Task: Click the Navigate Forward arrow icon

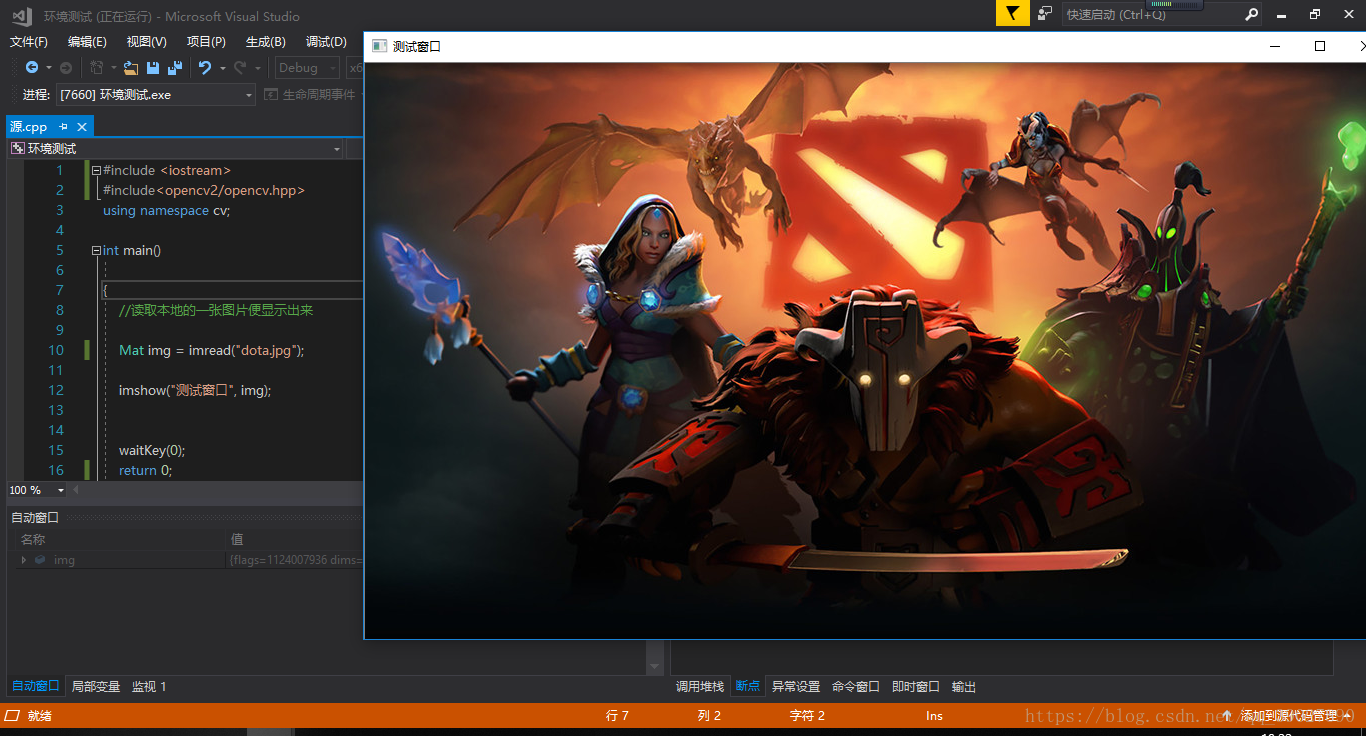Action: click(x=66, y=67)
